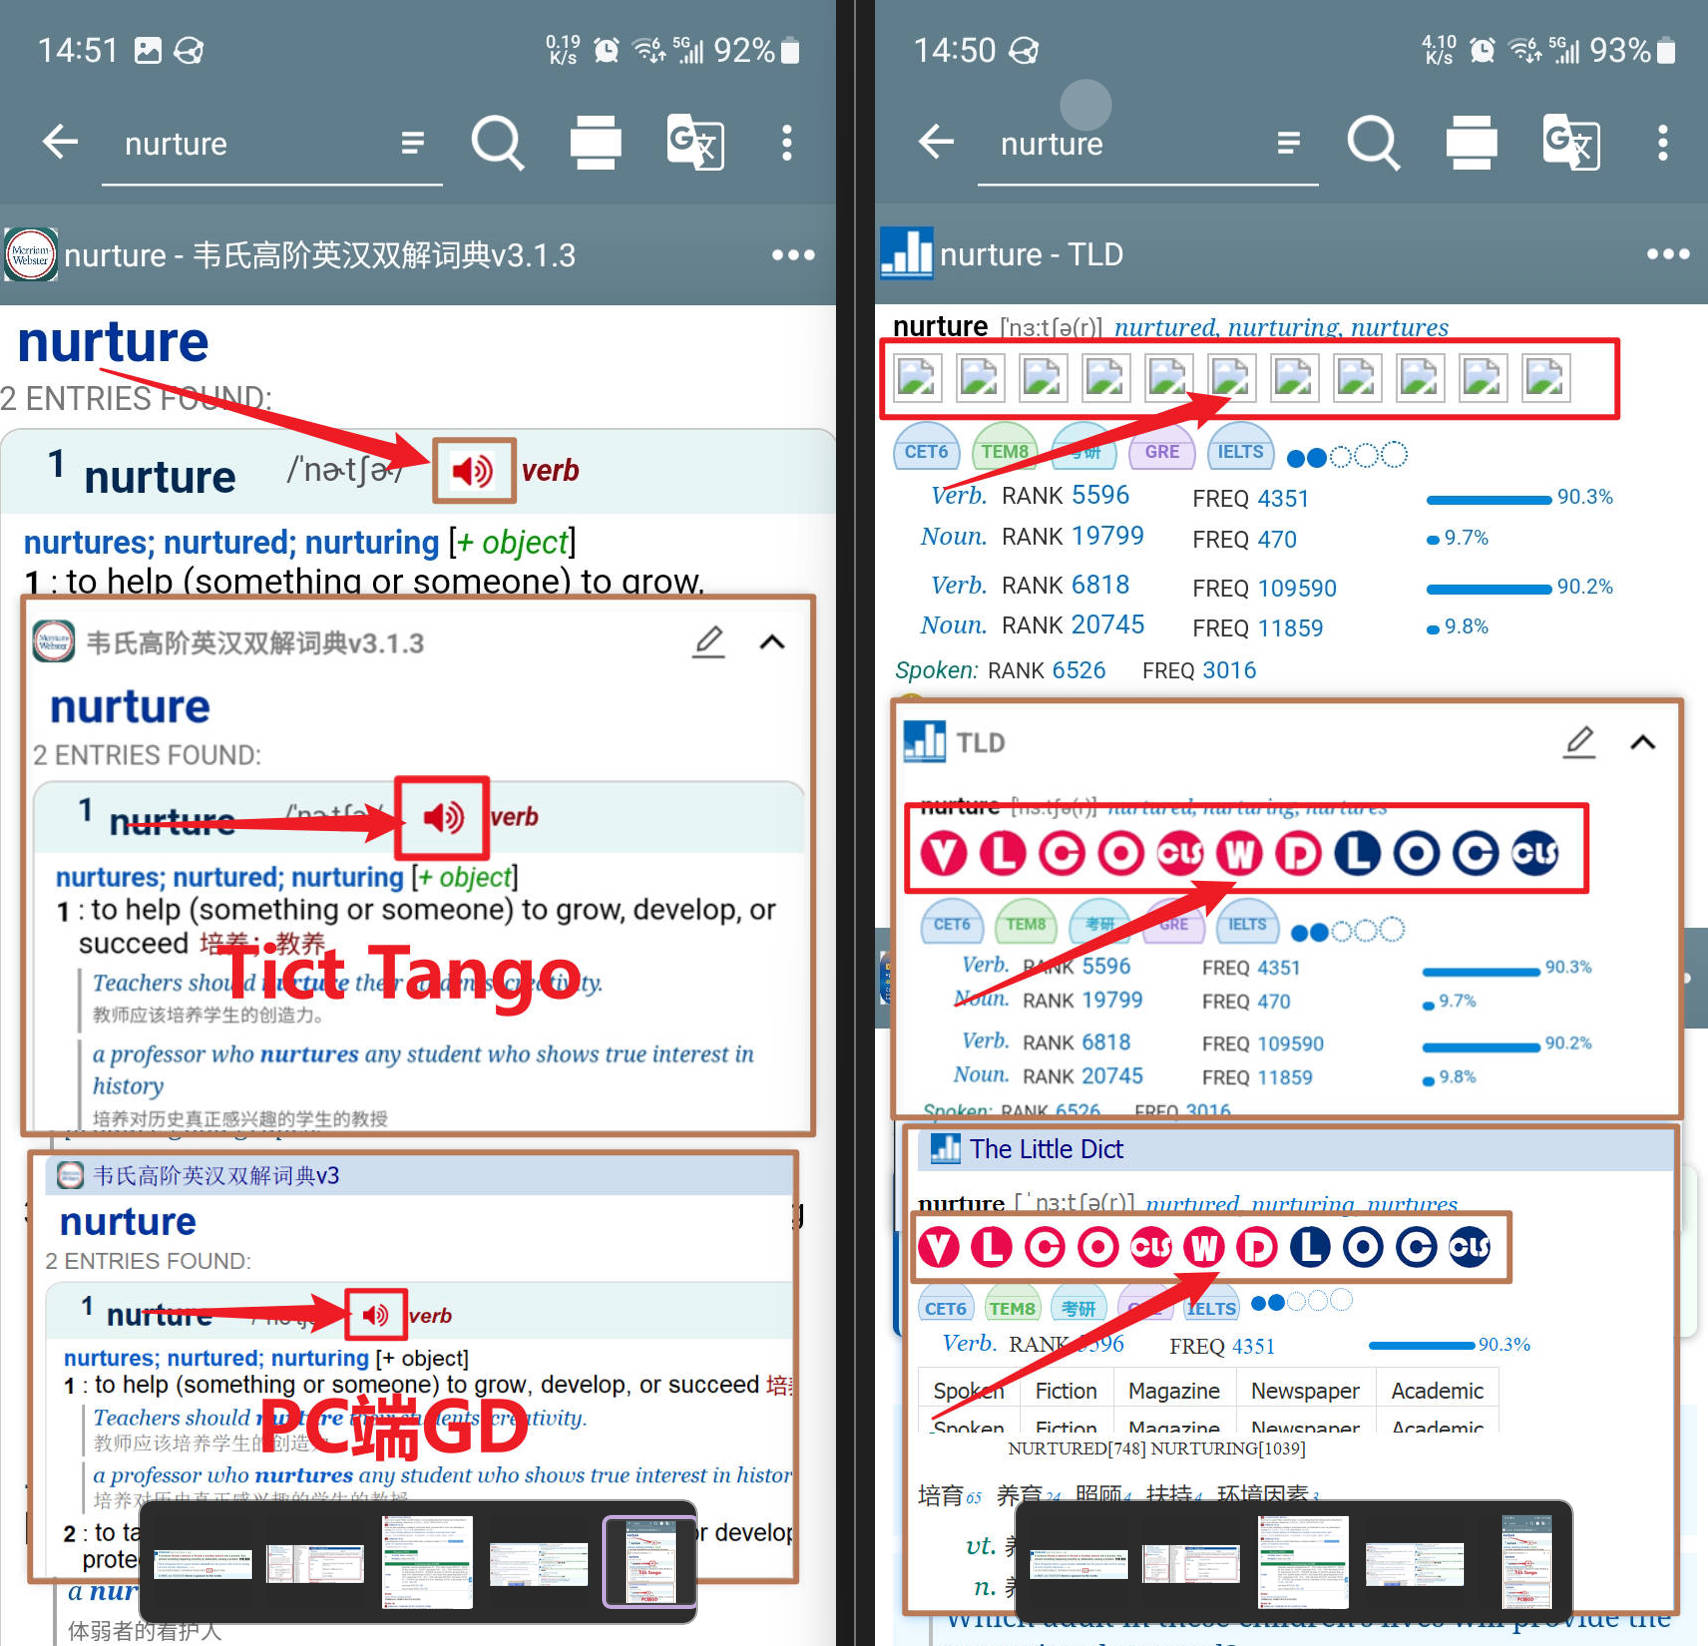Select the Academic tab in The Little Dict

point(1437,1390)
